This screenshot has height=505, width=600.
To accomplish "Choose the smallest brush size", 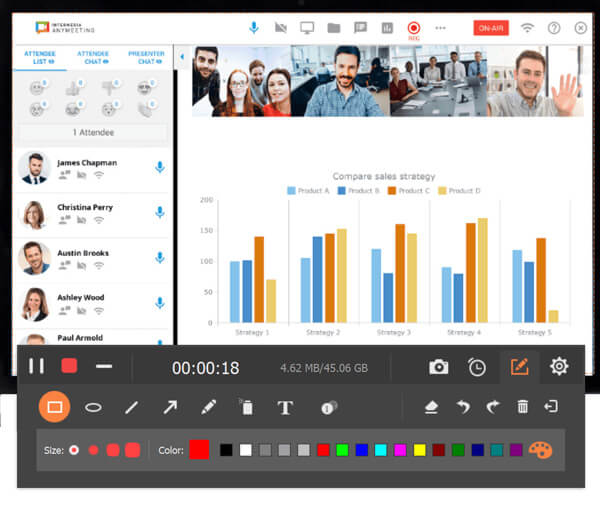I will point(74,450).
